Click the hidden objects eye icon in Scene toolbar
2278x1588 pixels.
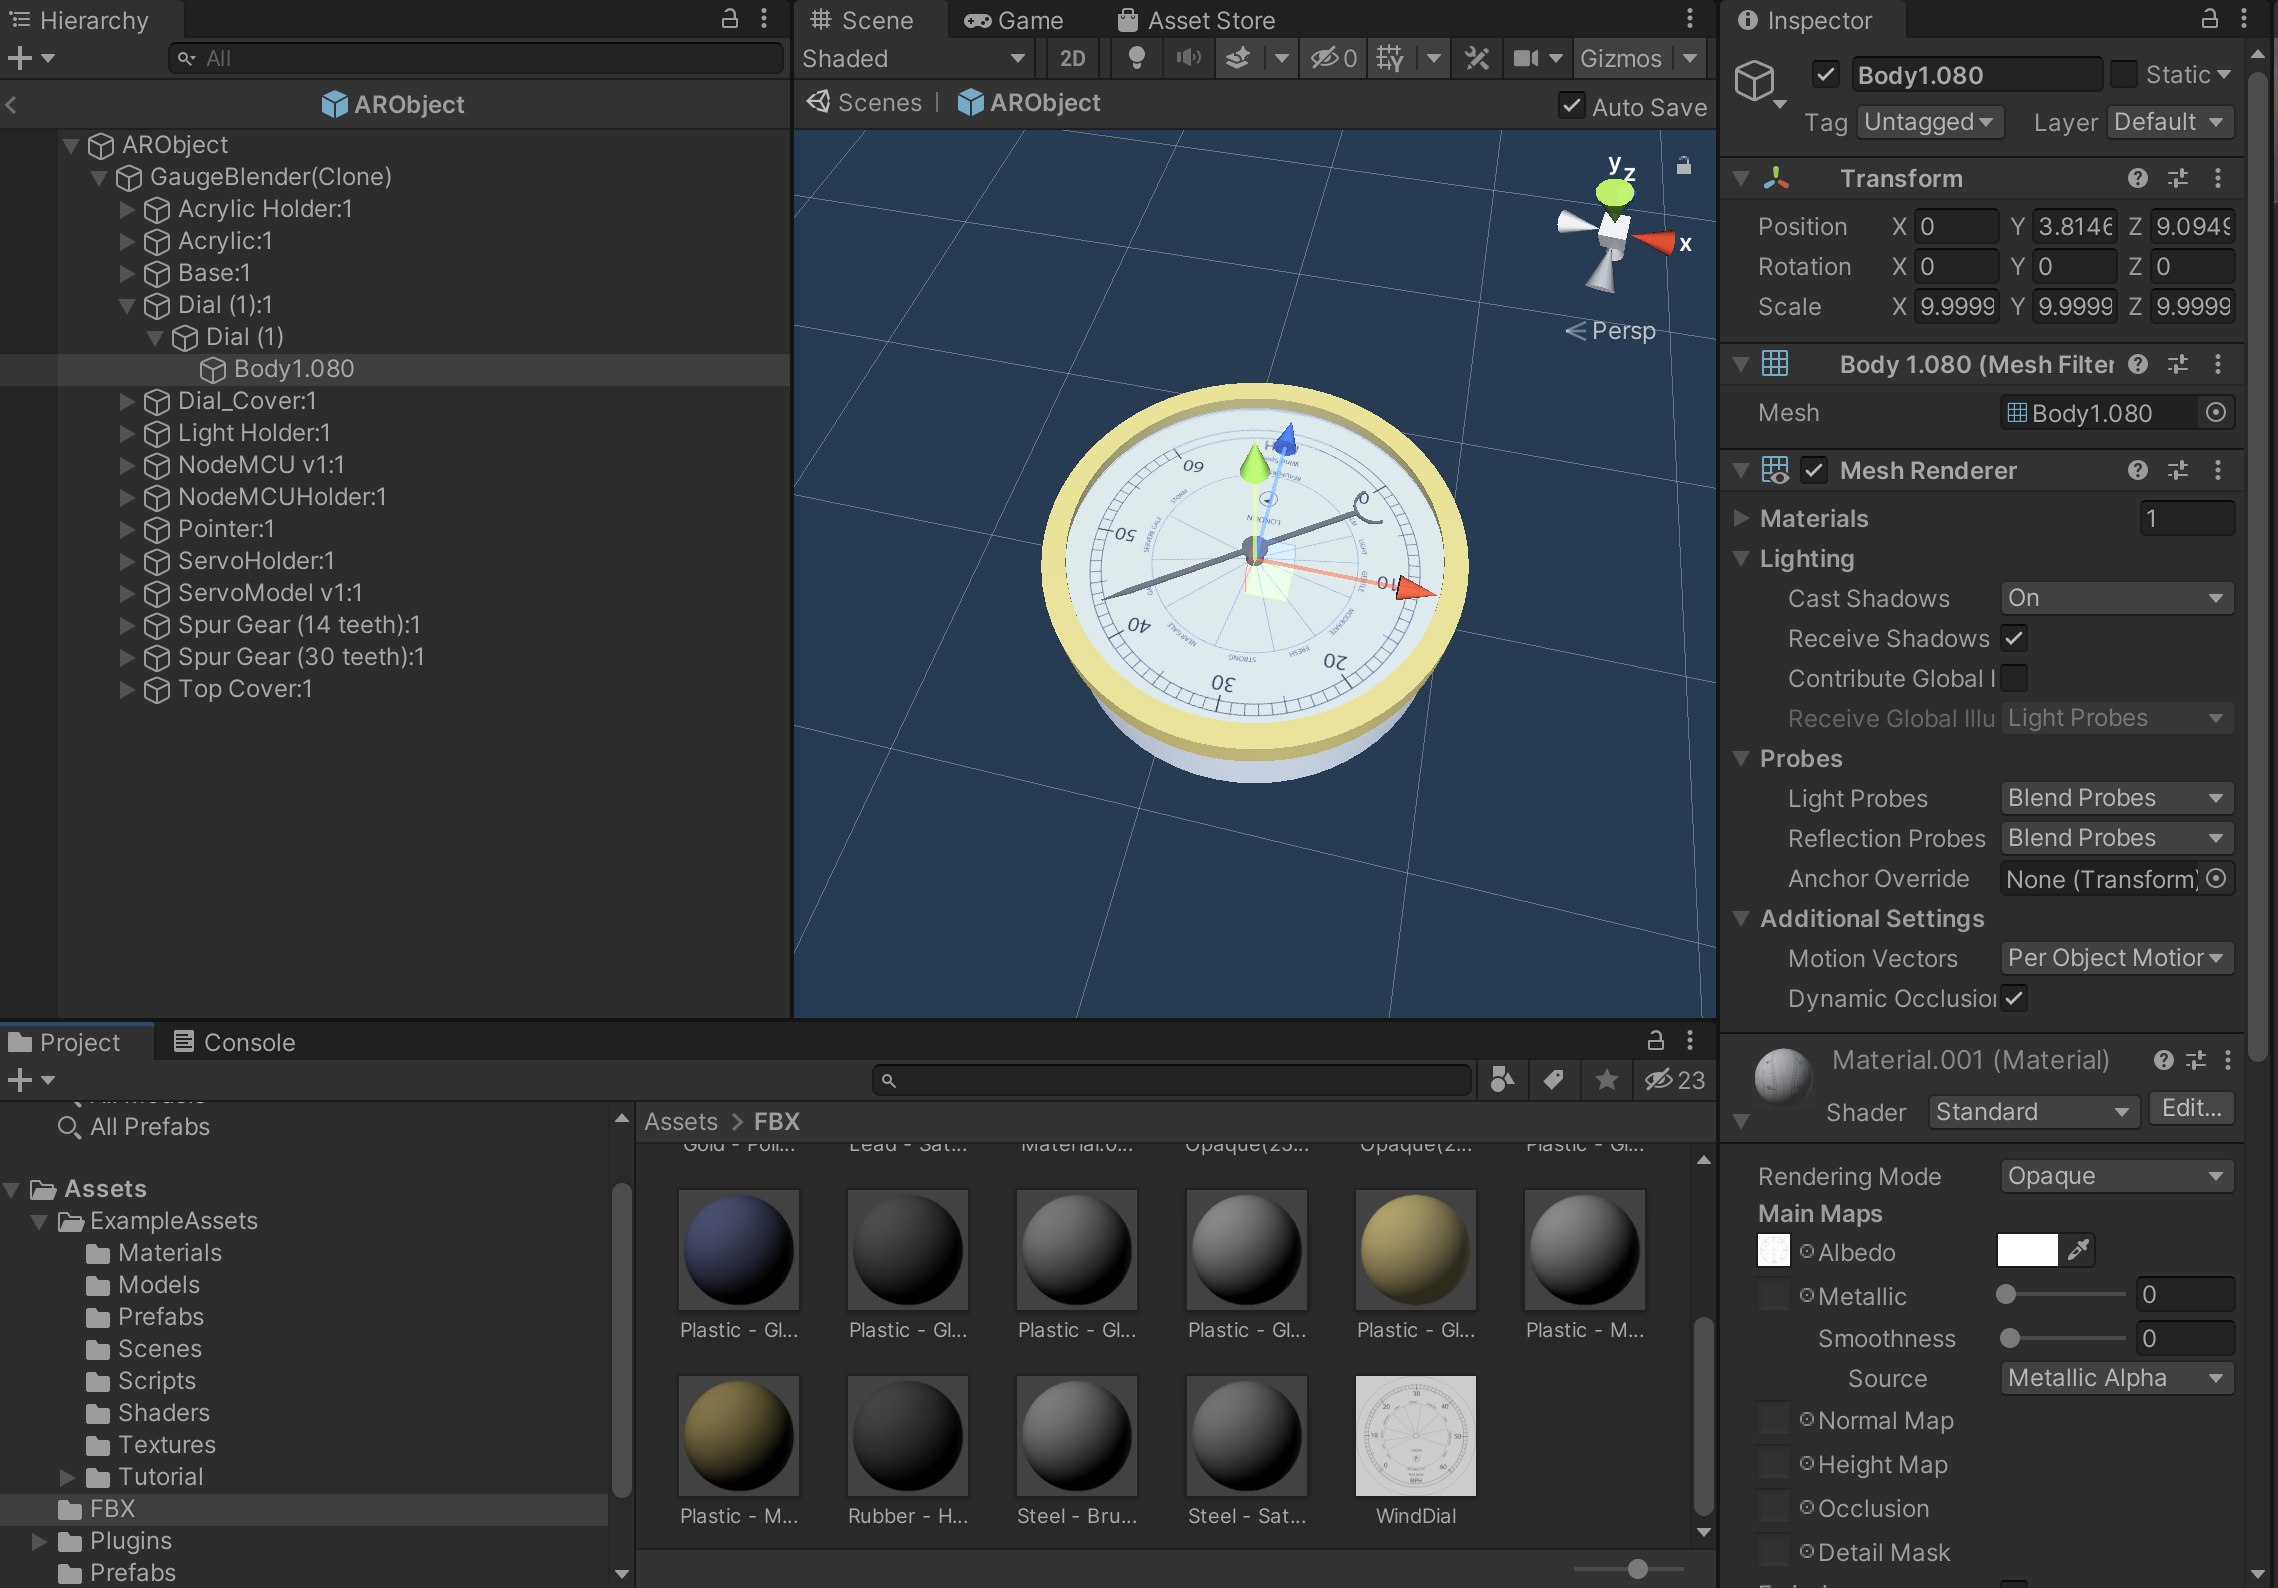(1334, 58)
